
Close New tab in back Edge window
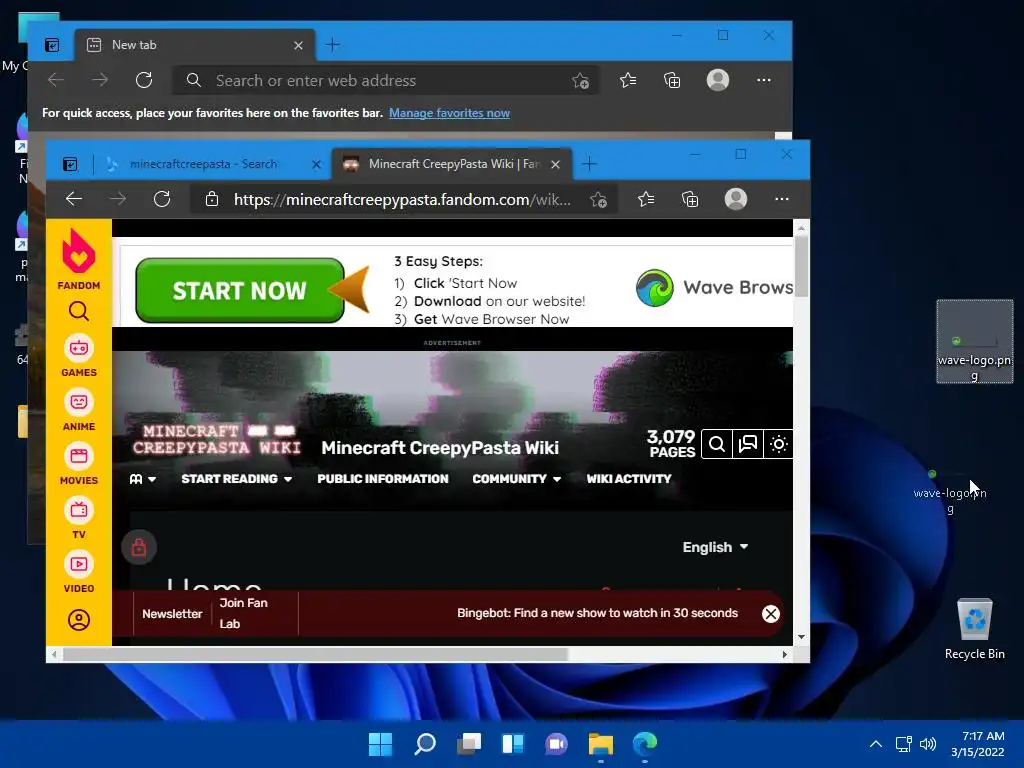pyautogui.click(x=298, y=45)
